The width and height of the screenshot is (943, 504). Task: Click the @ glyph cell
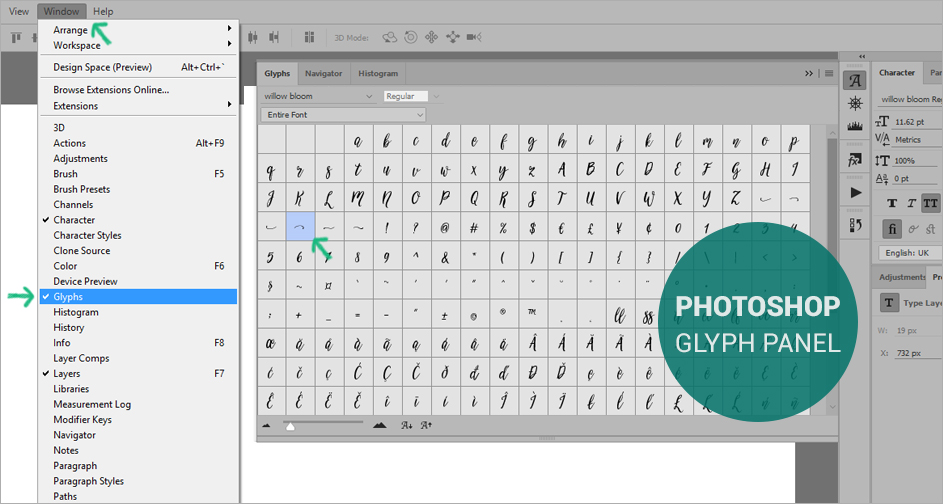click(445, 227)
